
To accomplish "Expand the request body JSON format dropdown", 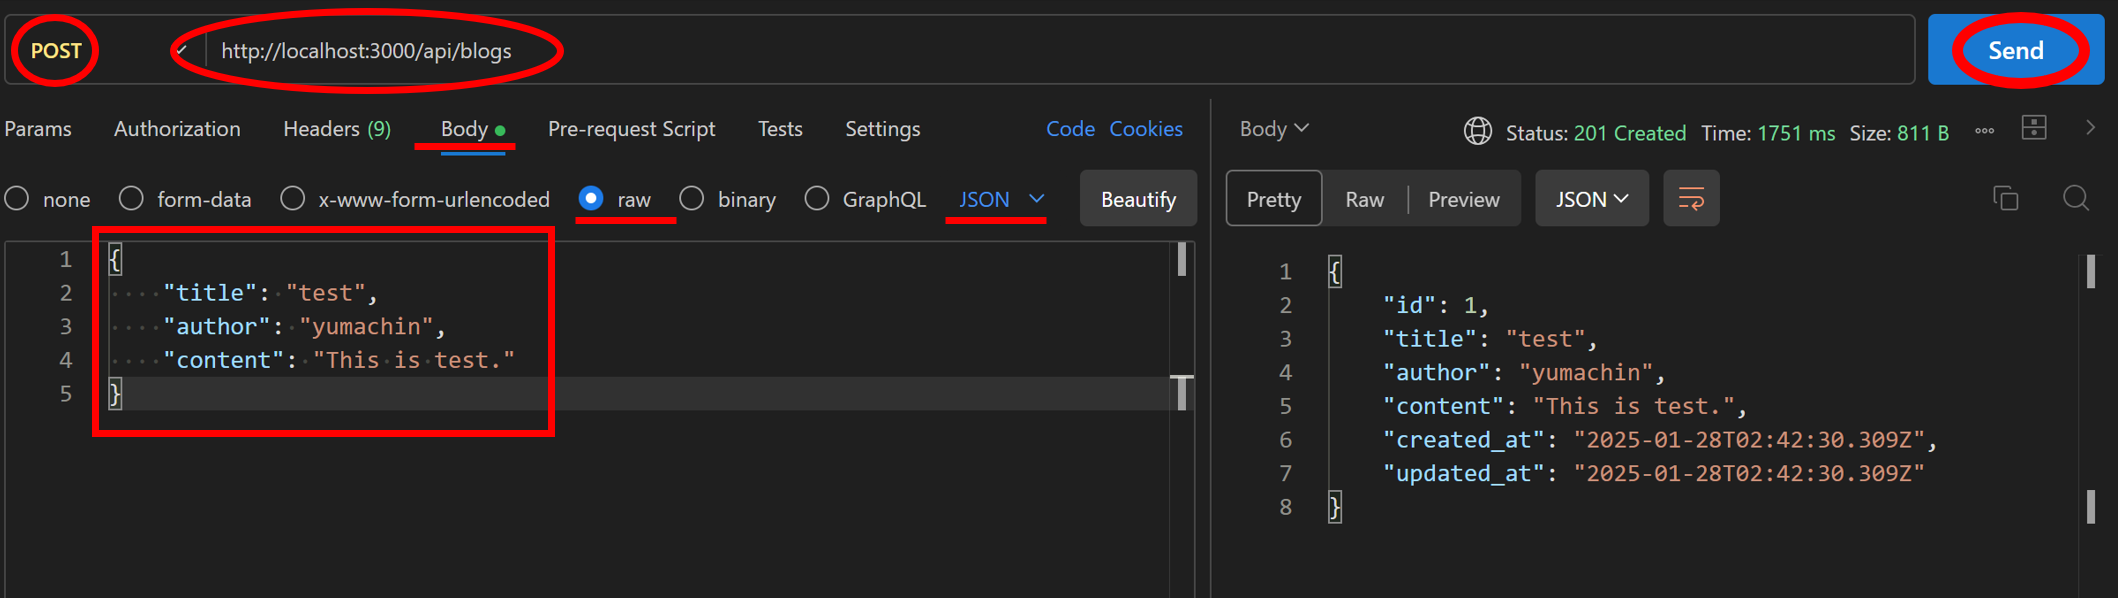I will coord(1001,199).
